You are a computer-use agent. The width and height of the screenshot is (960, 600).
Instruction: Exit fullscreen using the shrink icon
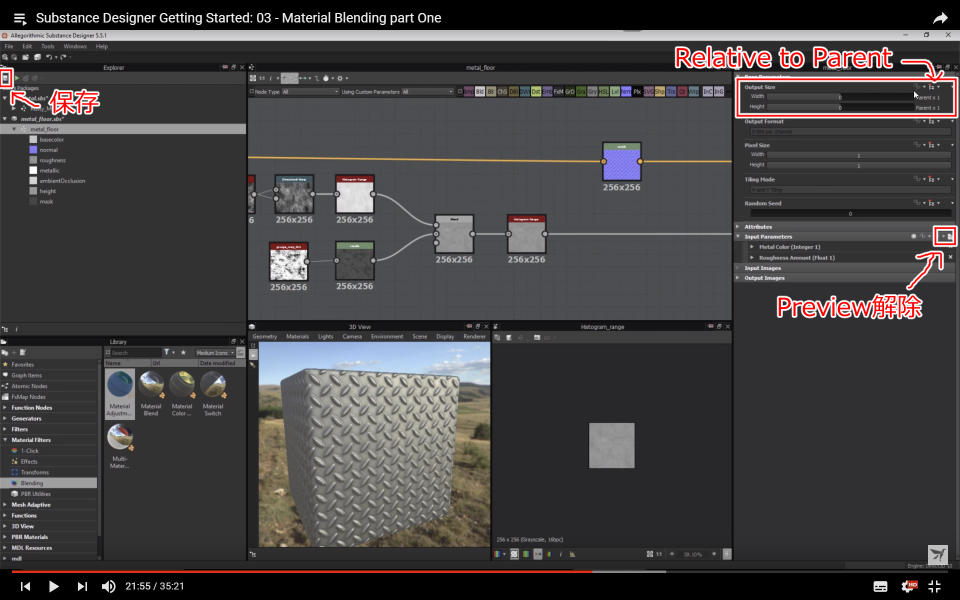(x=935, y=586)
